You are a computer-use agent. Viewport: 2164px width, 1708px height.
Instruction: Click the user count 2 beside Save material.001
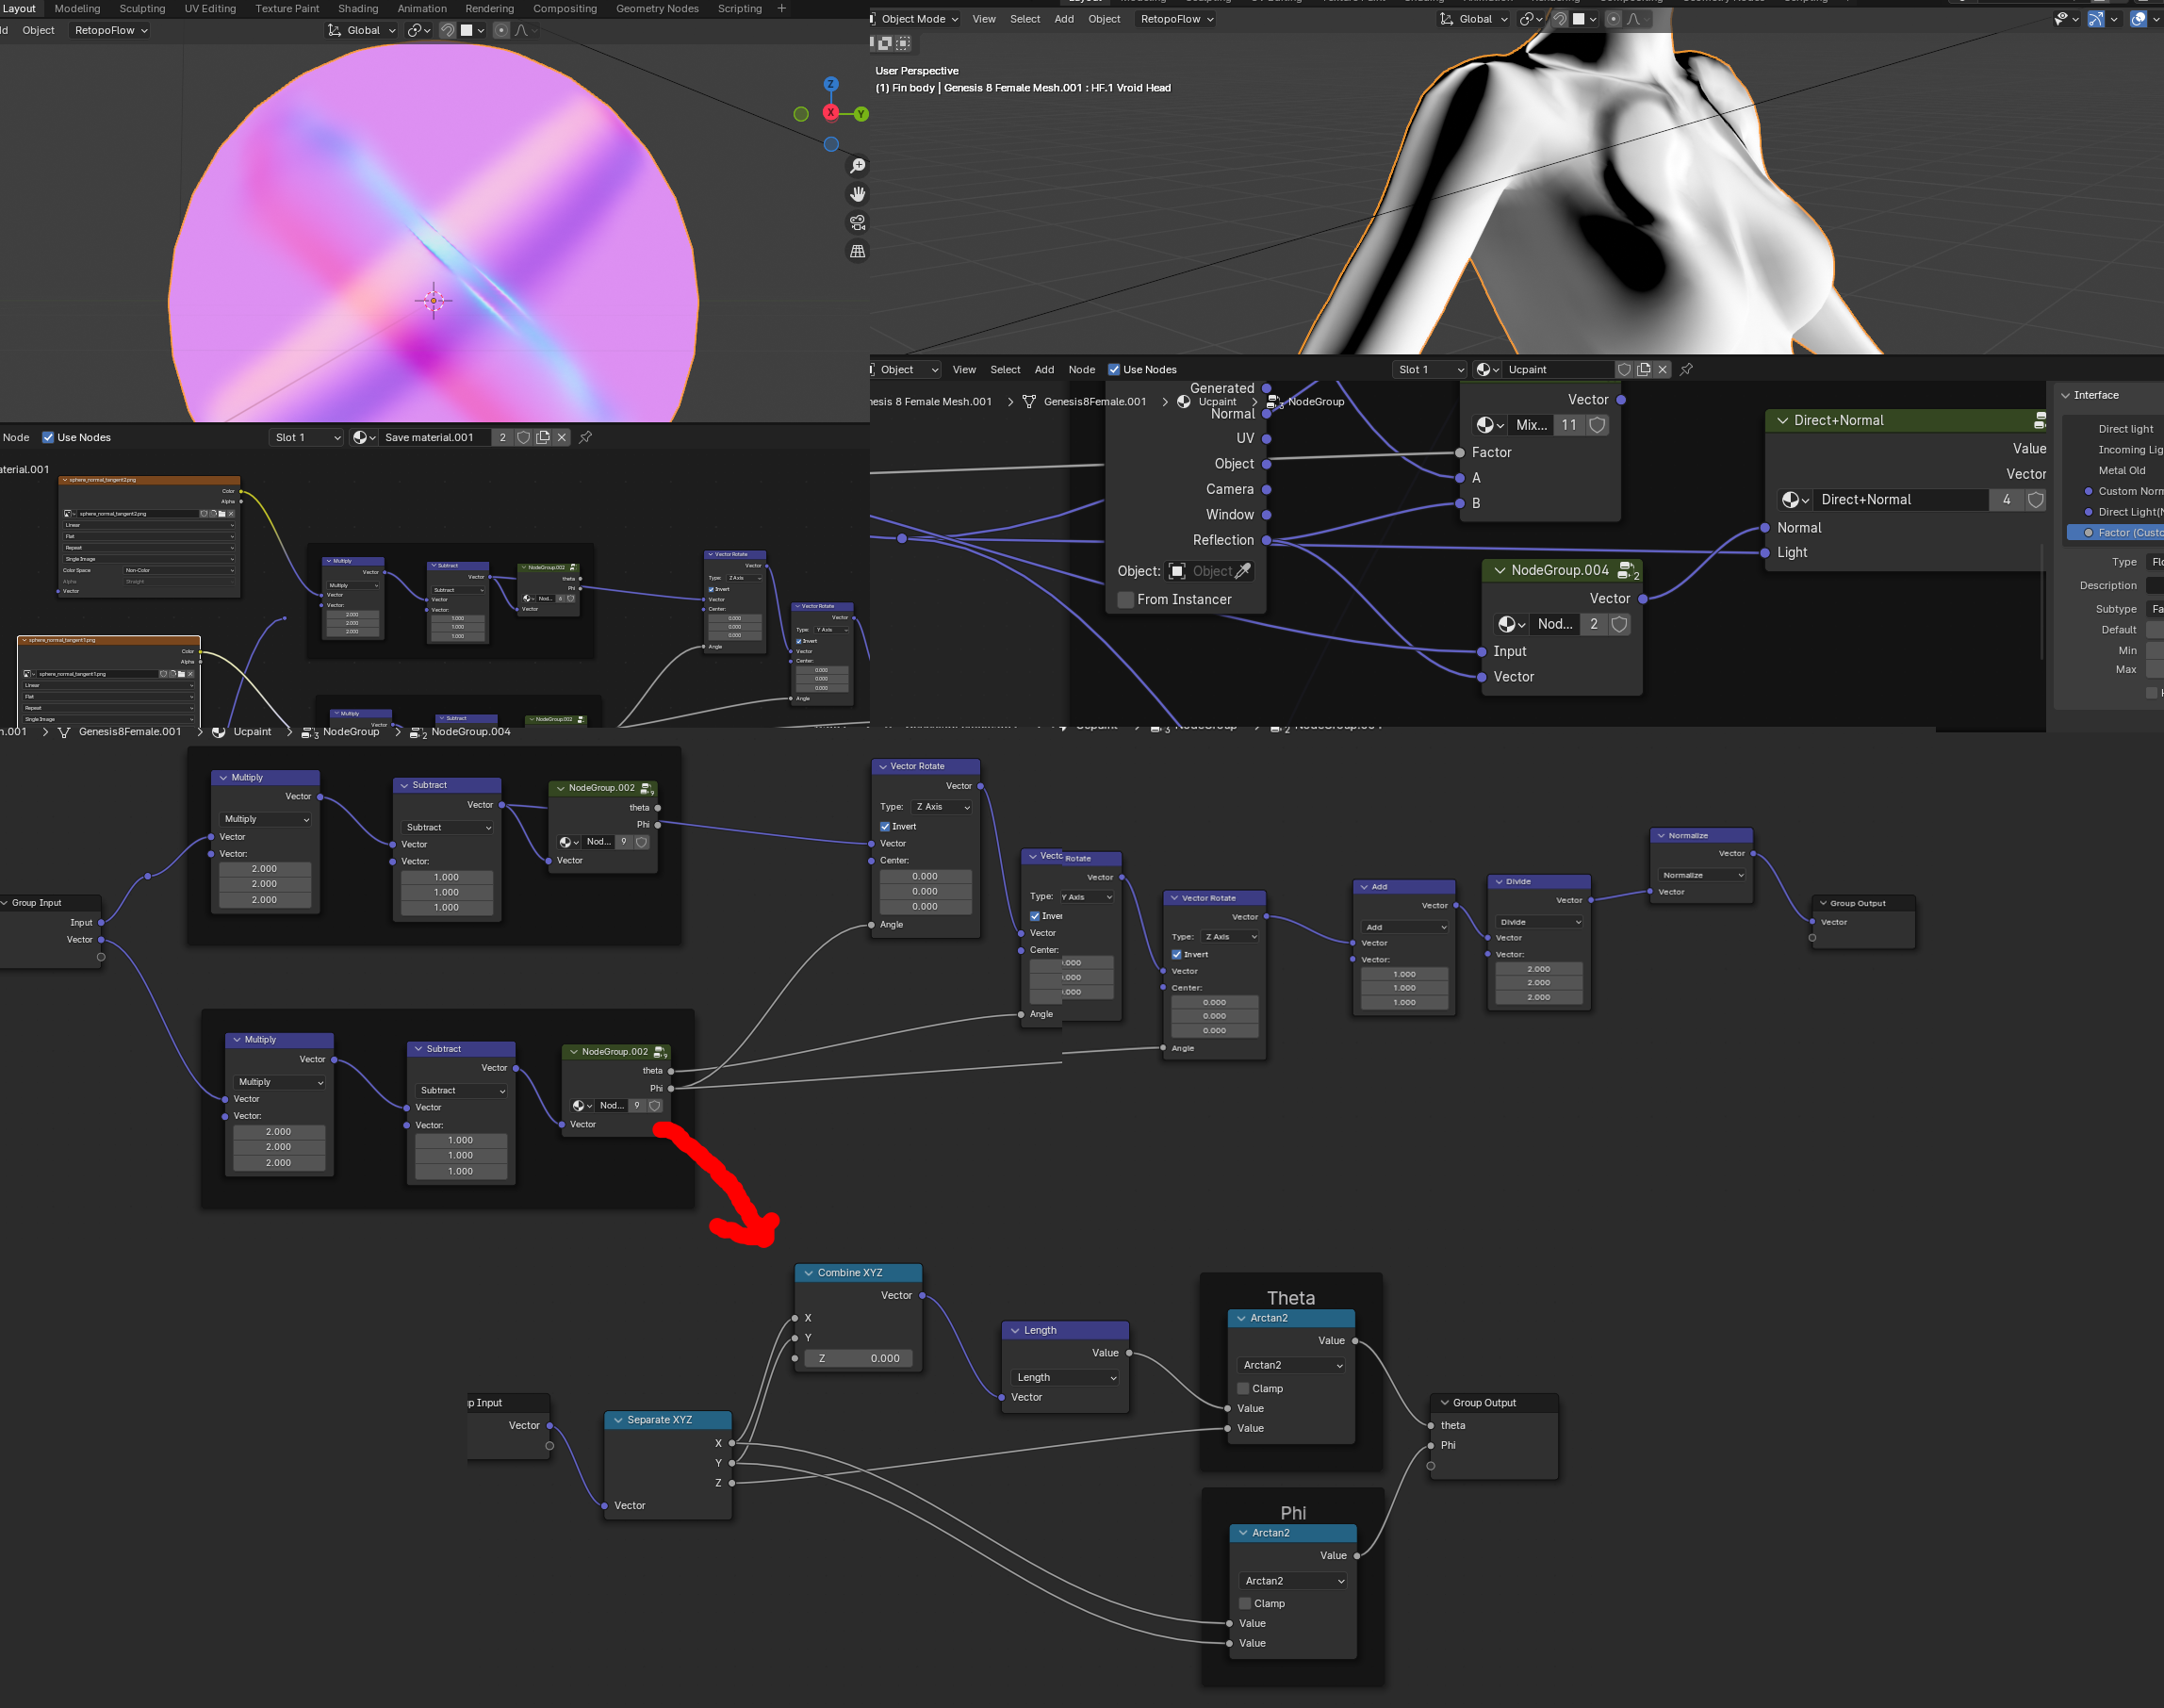pos(502,437)
